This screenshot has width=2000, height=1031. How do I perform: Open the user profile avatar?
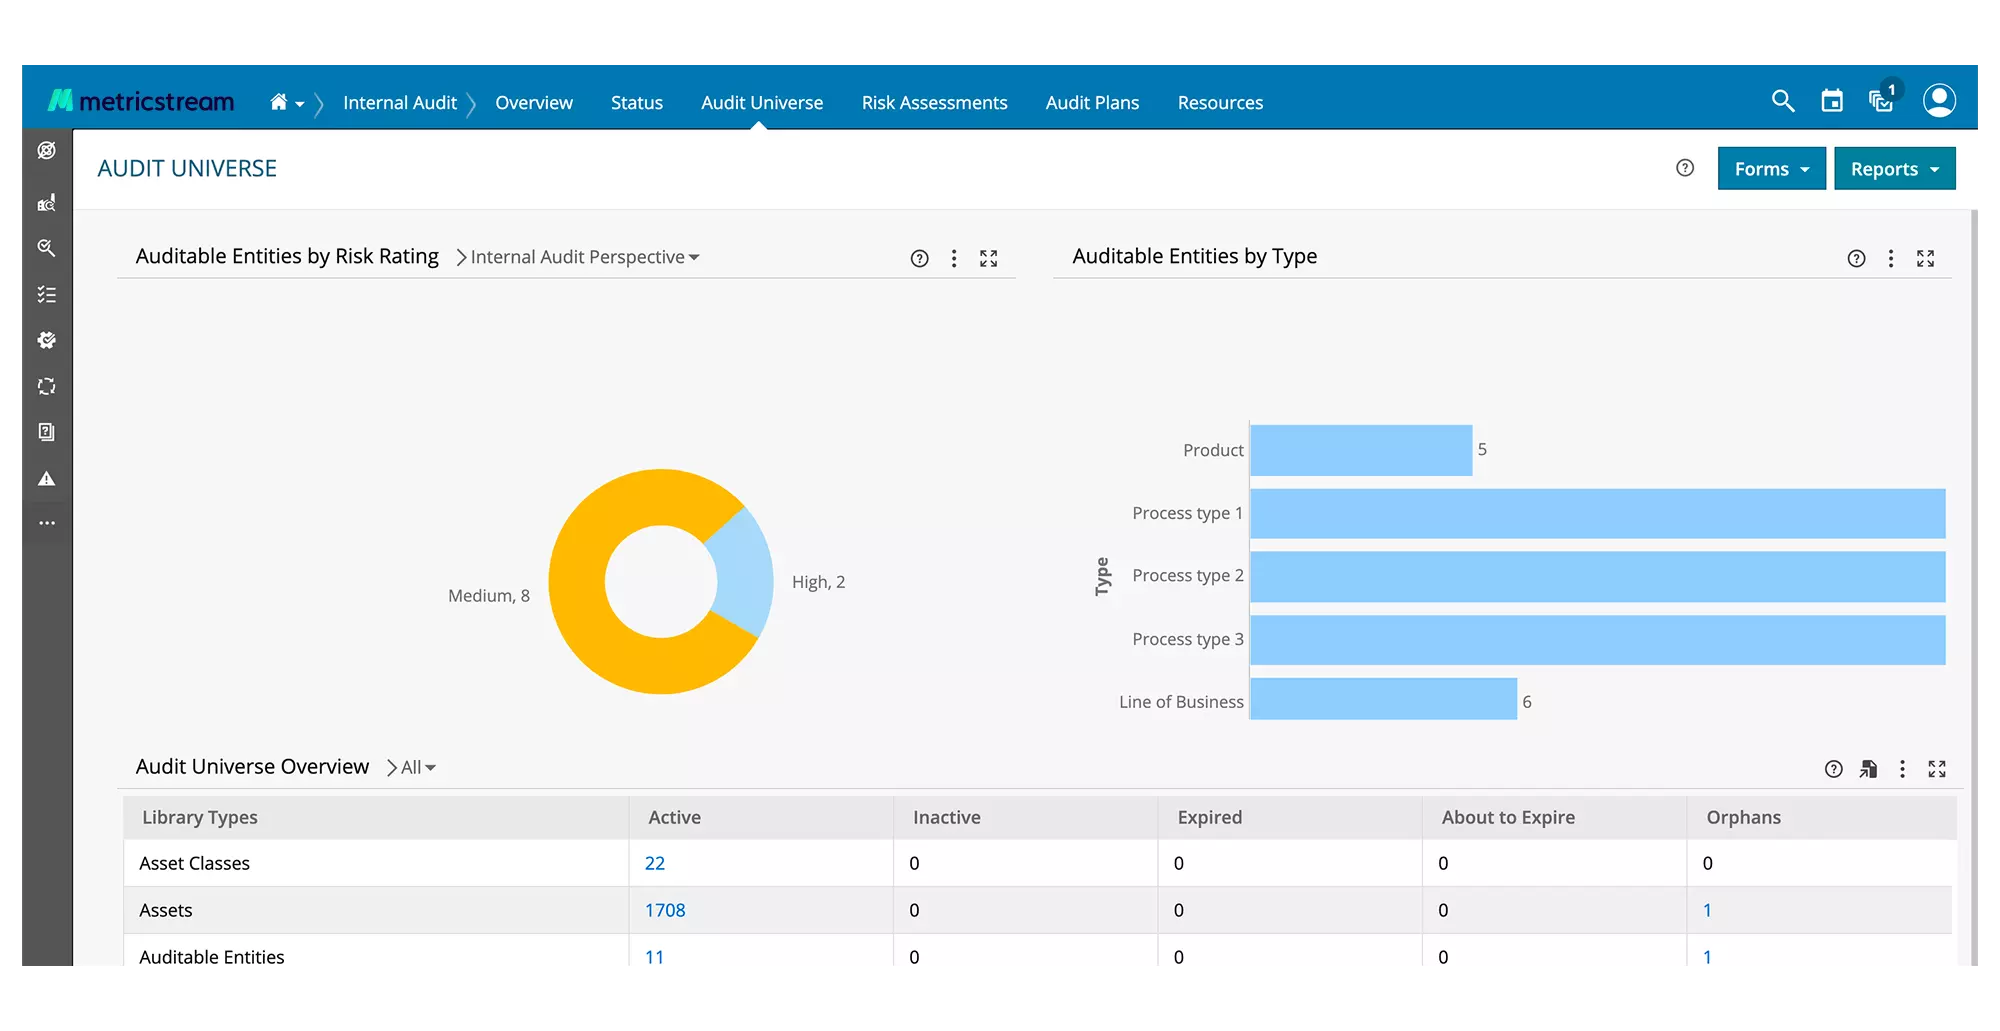pyautogui.click(x=1939, y=100)
